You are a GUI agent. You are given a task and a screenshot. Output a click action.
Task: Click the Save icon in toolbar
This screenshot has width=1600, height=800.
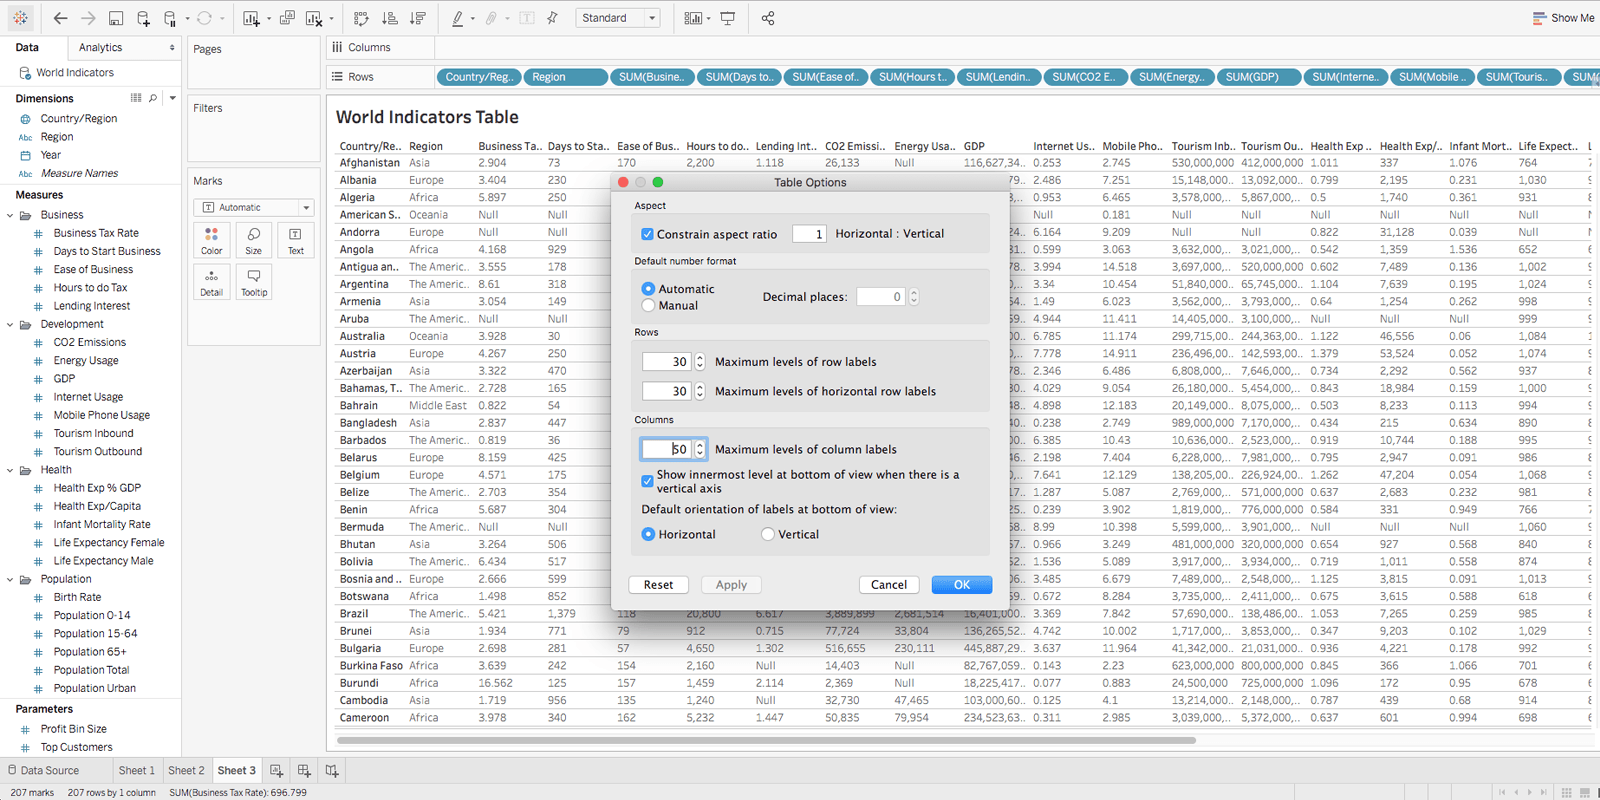tap(116, 18)
